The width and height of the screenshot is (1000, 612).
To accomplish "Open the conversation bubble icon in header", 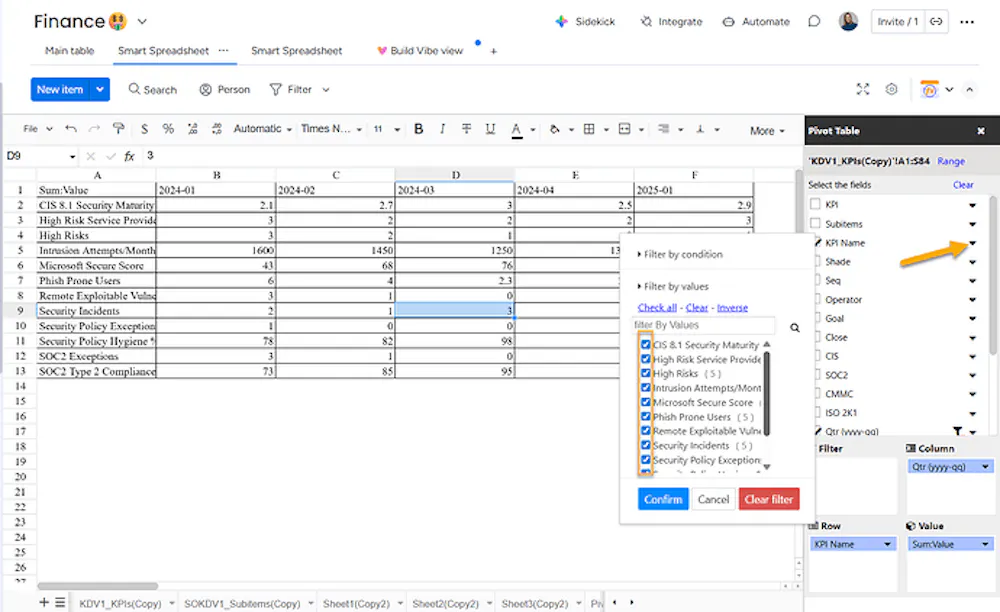I will click(814, 22).
